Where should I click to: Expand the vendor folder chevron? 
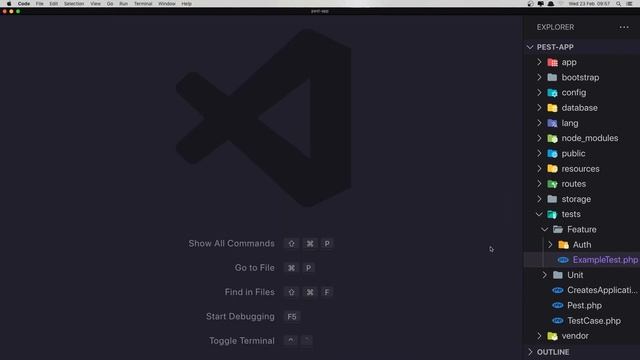click(x=539, y=336)
